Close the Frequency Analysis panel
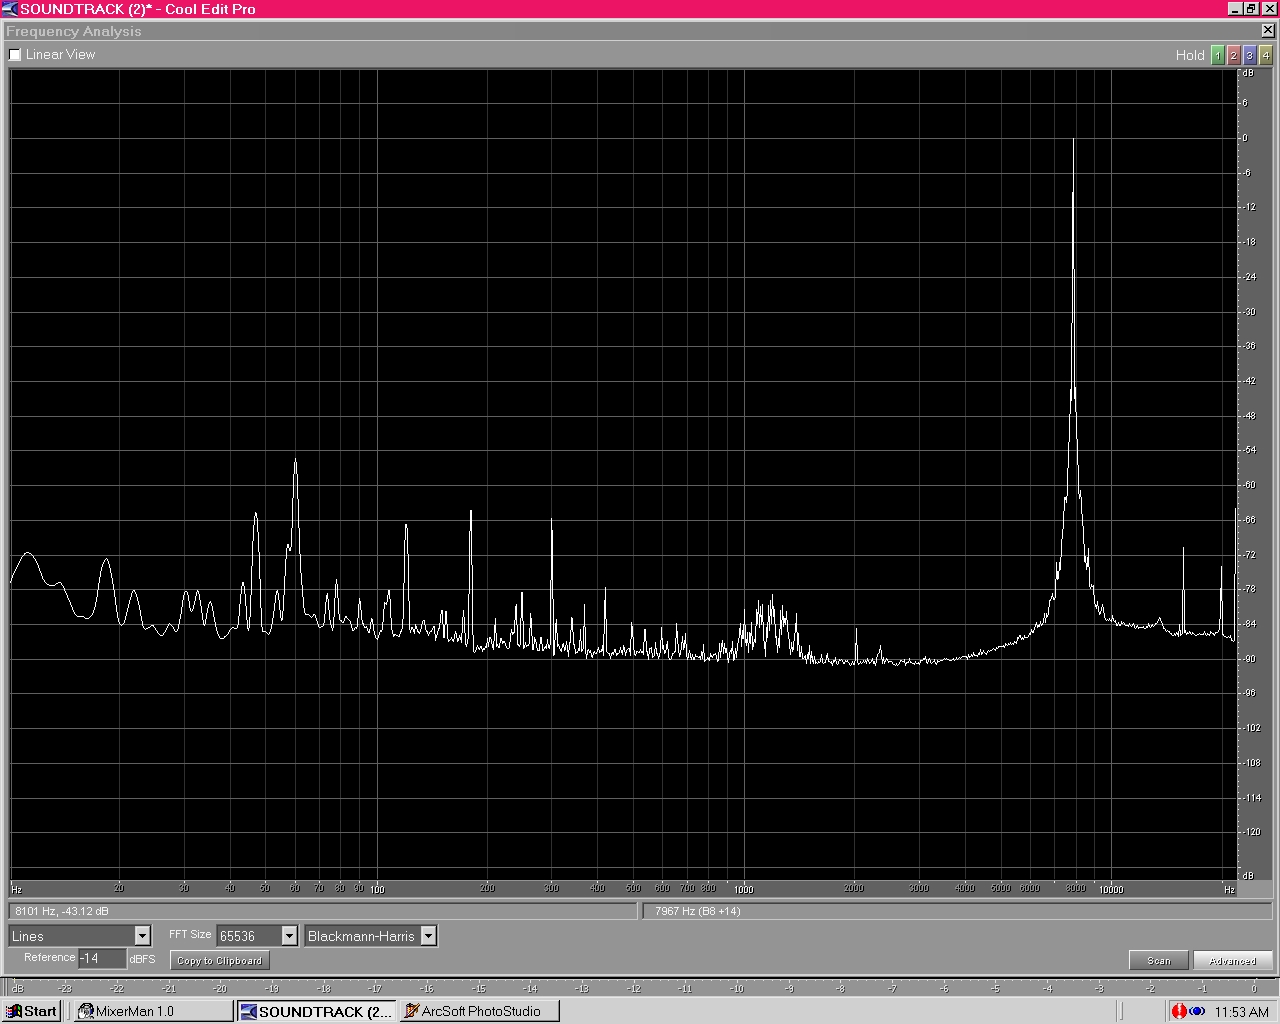Viewport: 1280px width, 1024px height. tap(1268, 31)
